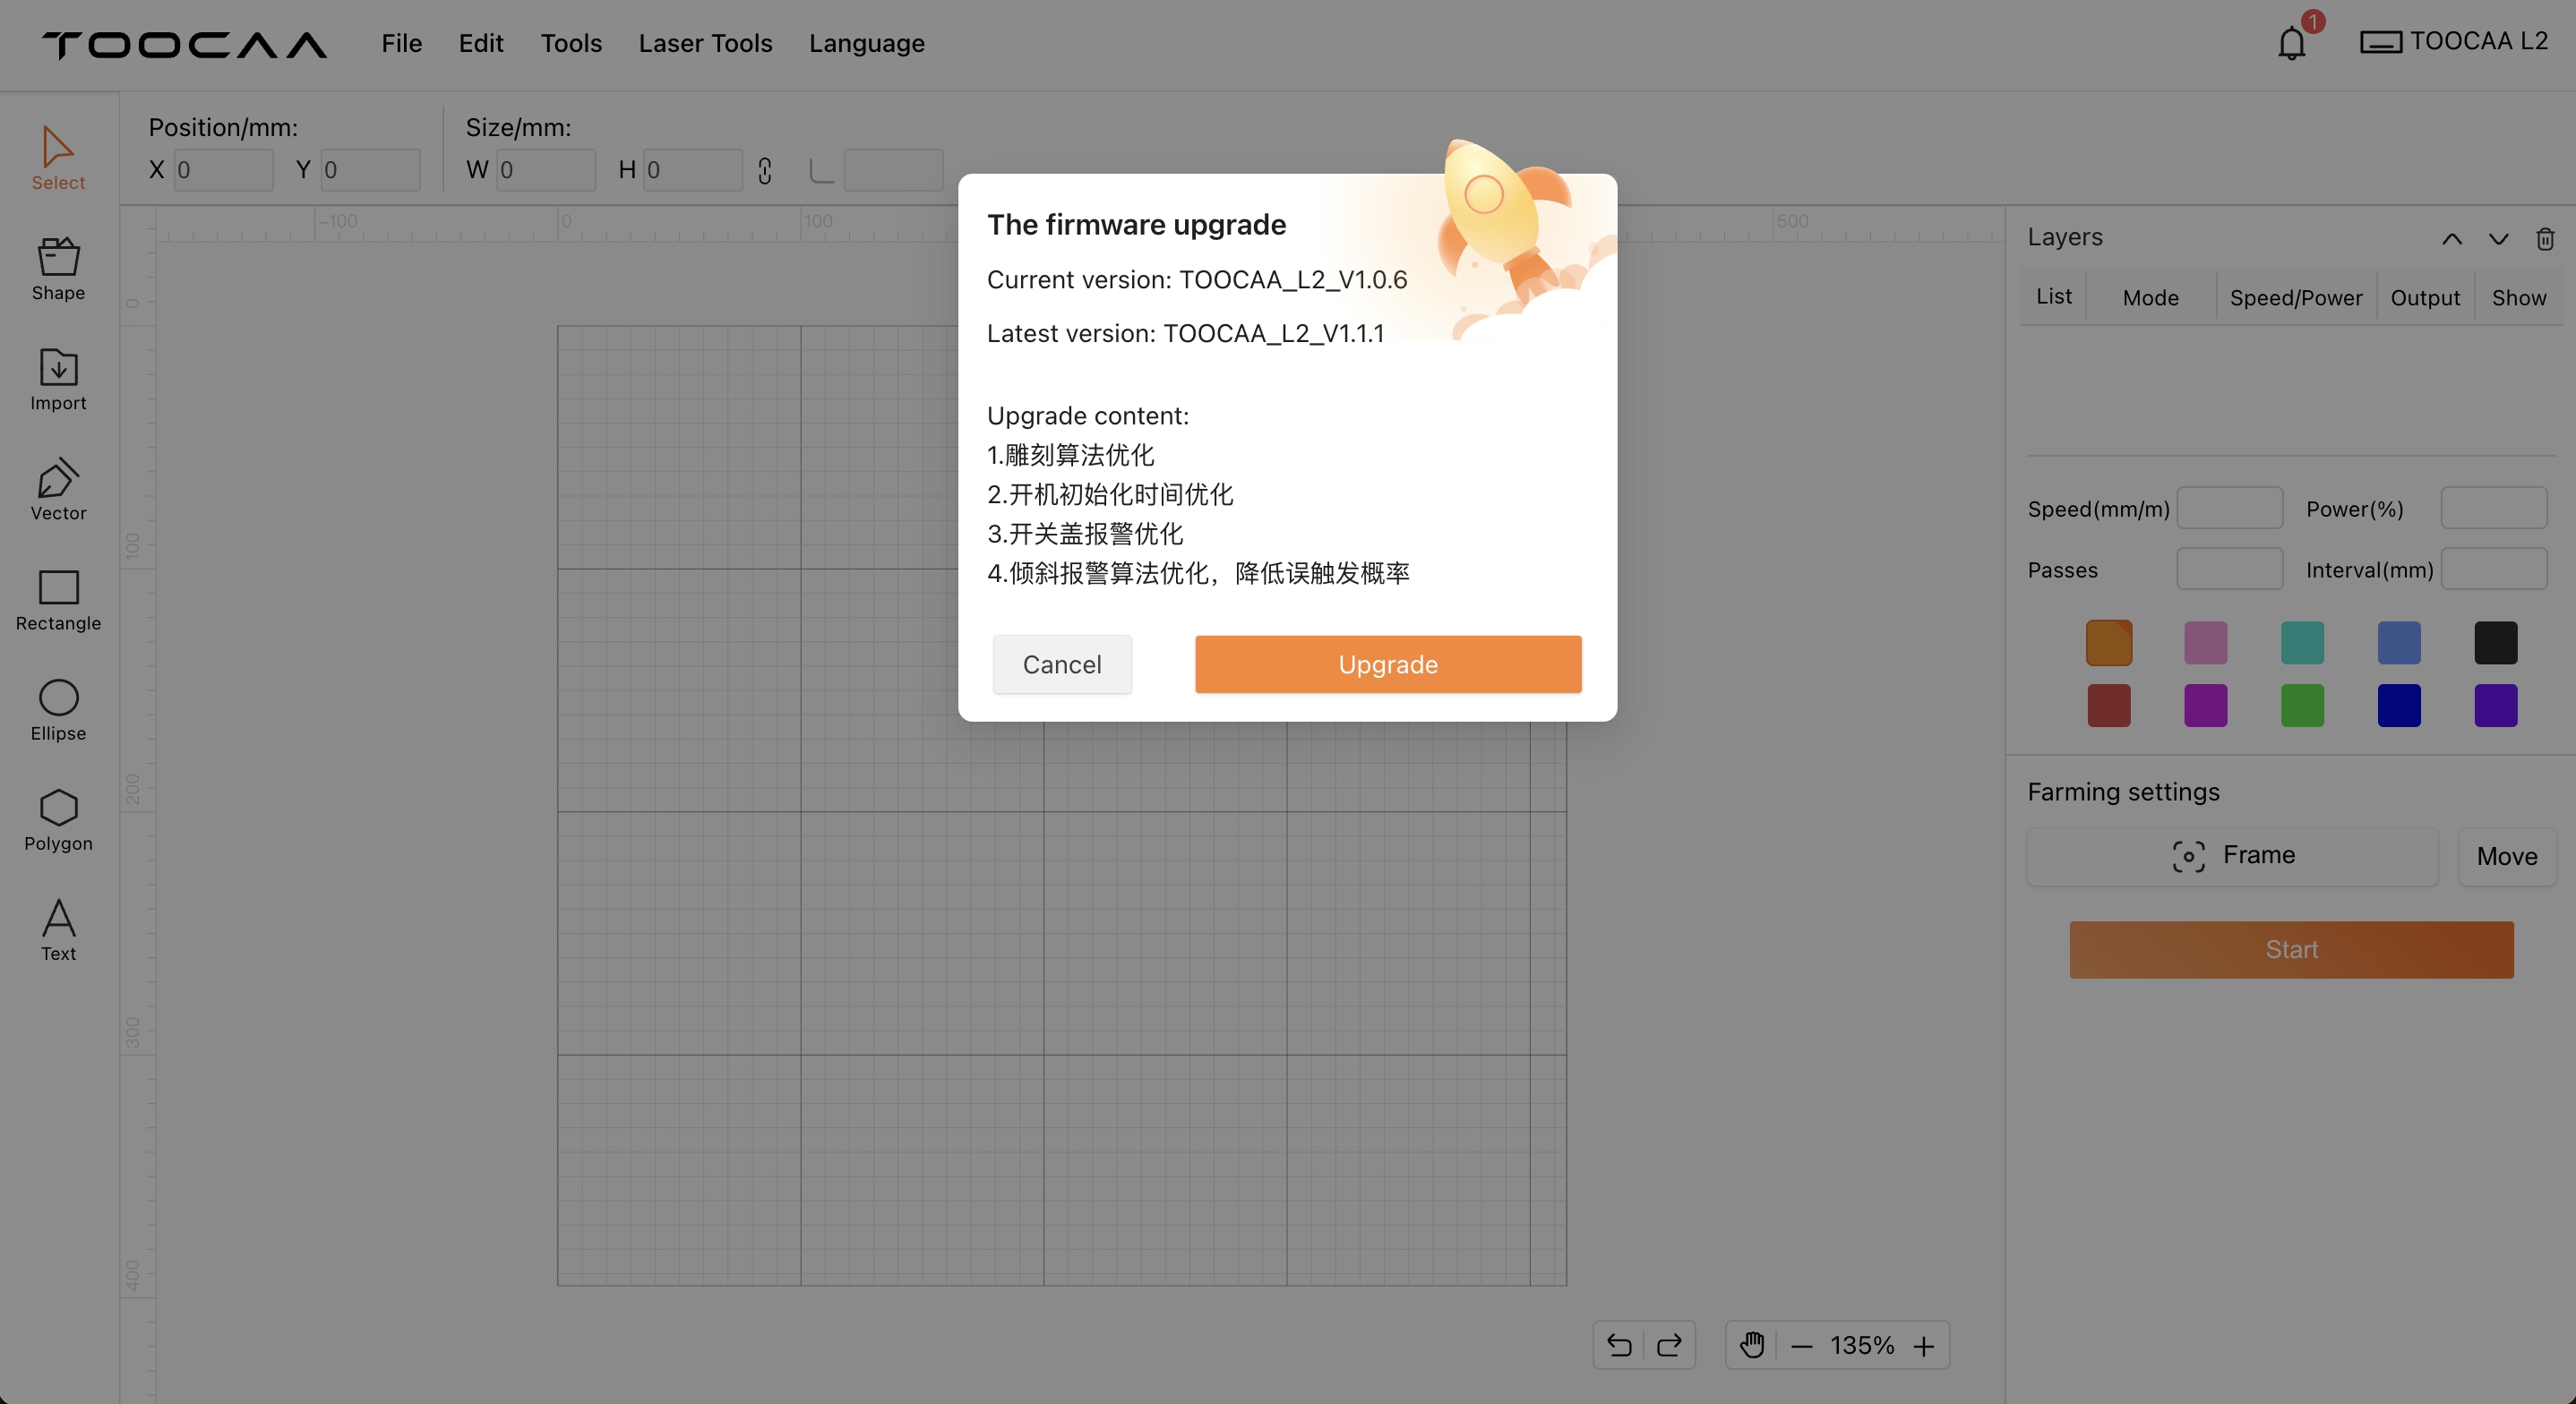Open the Laser Tools menu
Image resolution: width=2576 pixels, height=1404 pixels.
tap(705, 43)
